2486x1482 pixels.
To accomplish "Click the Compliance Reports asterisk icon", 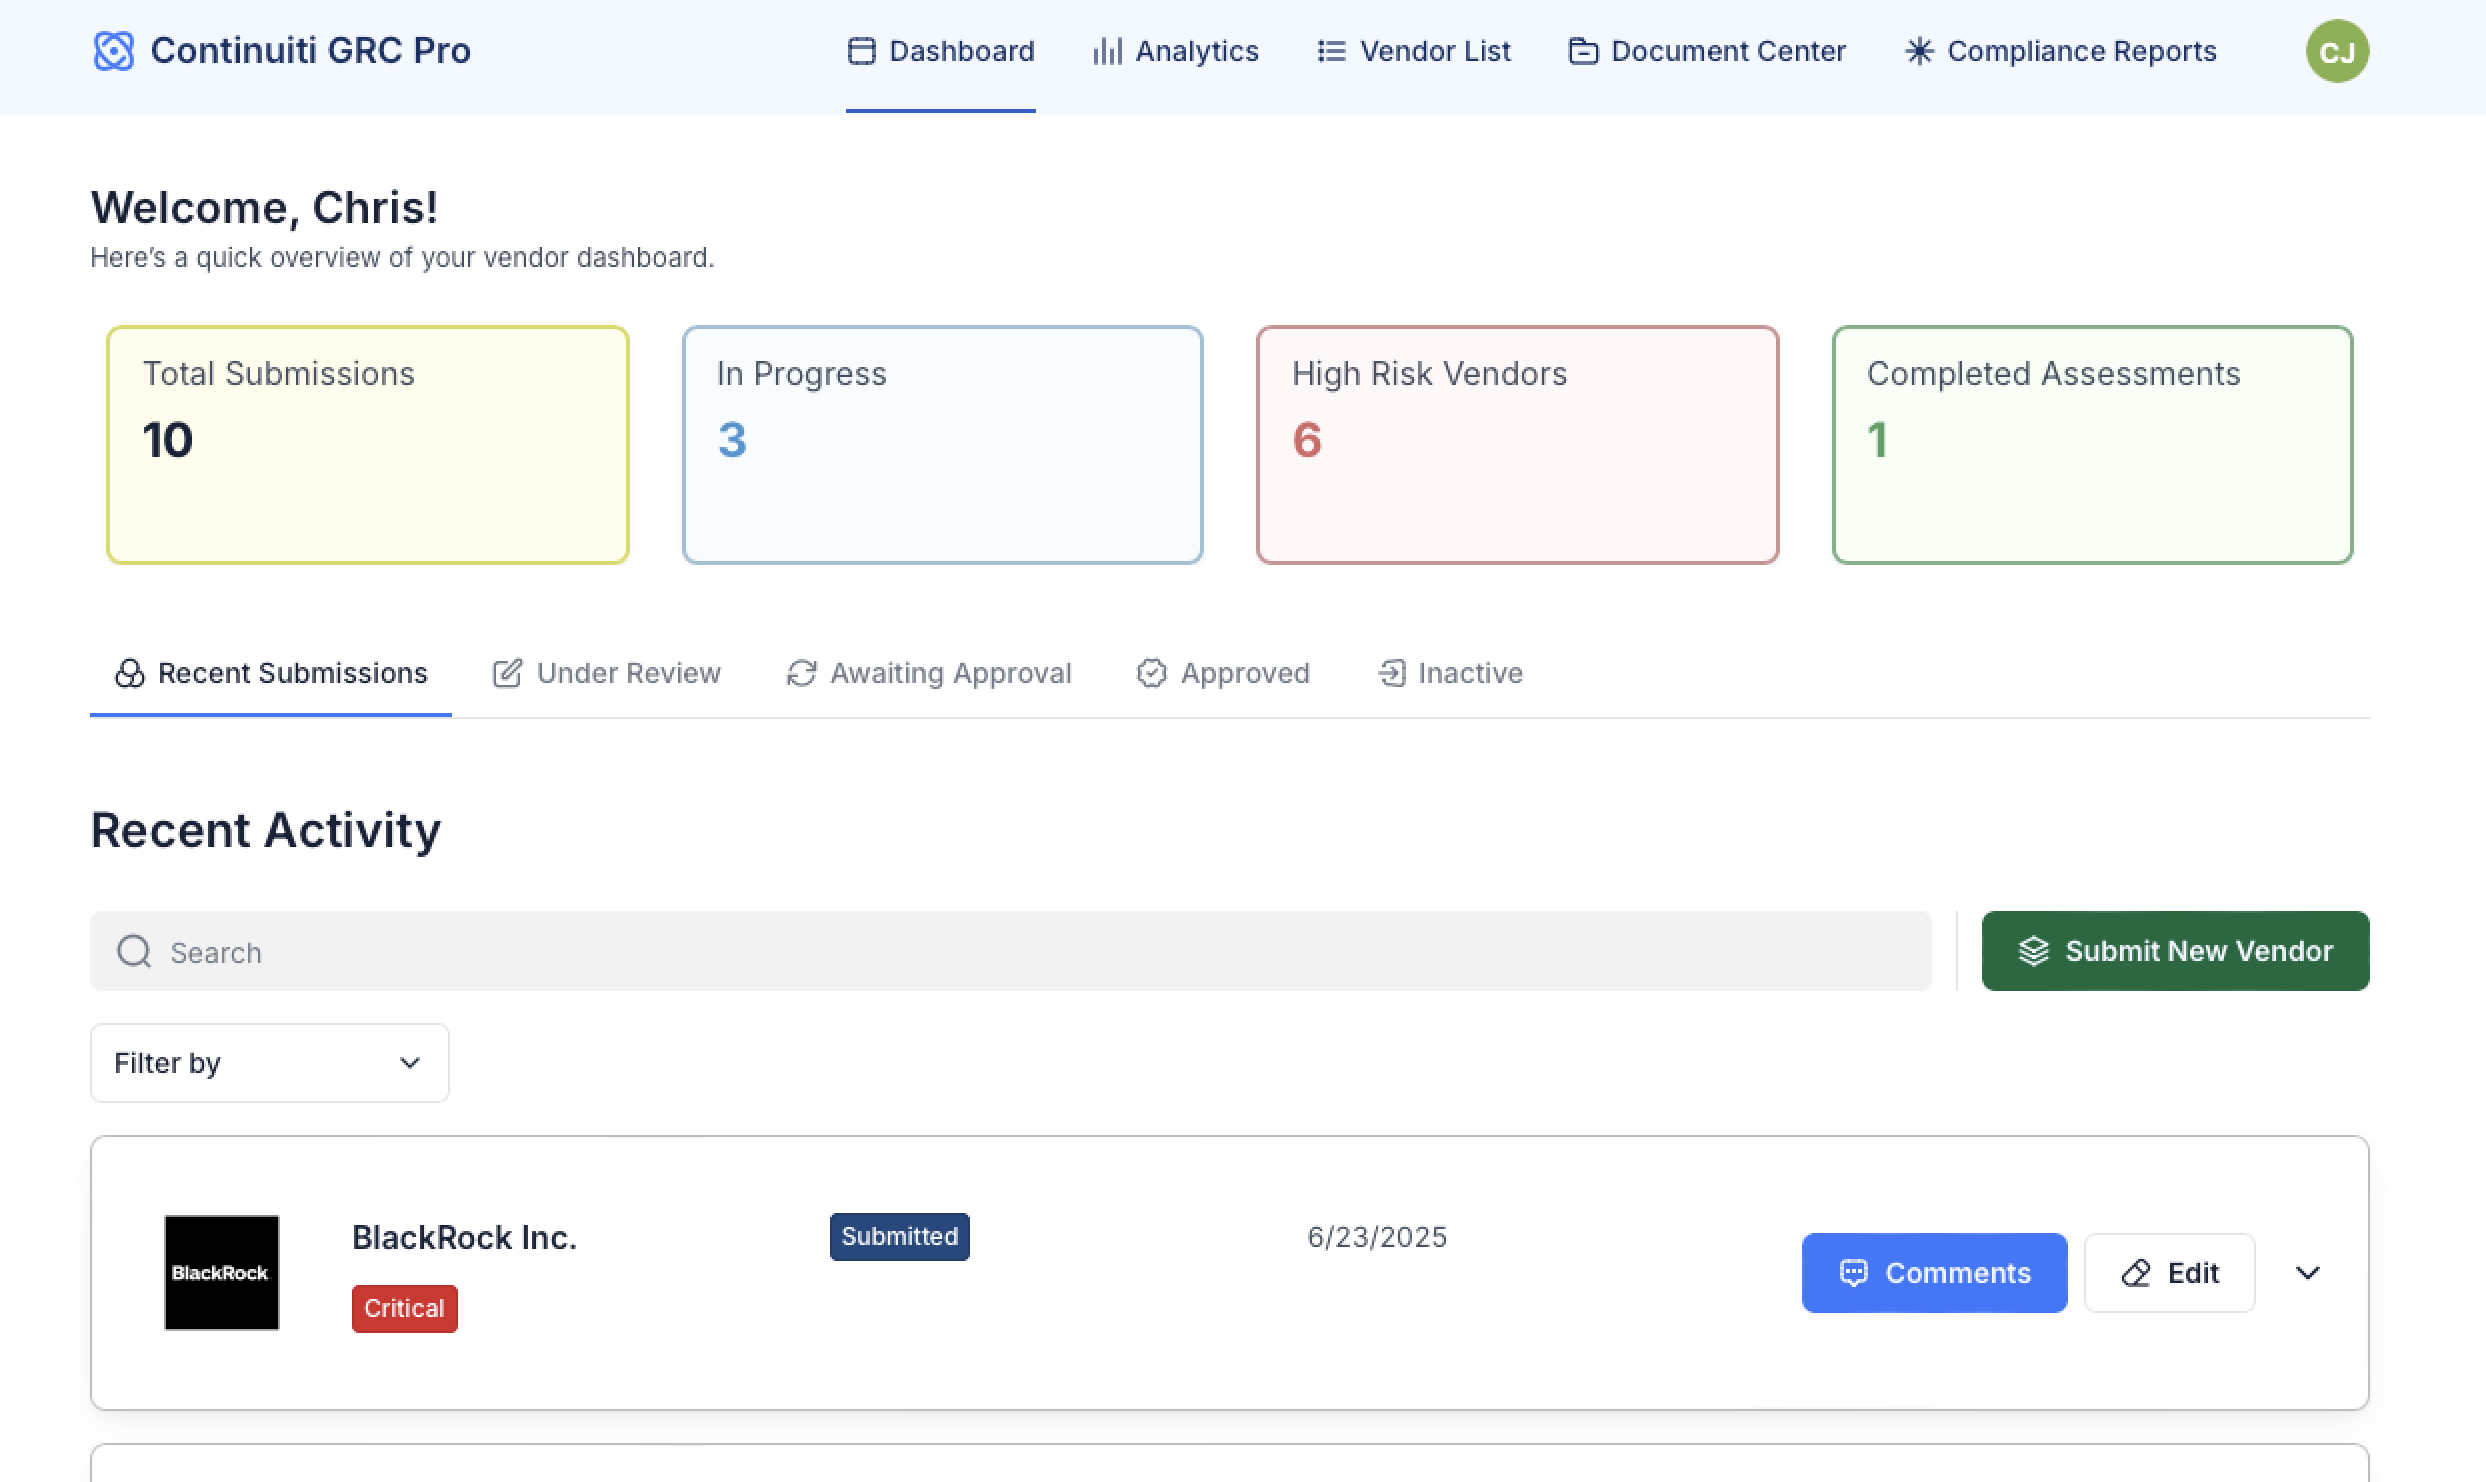I will 1919,51.
